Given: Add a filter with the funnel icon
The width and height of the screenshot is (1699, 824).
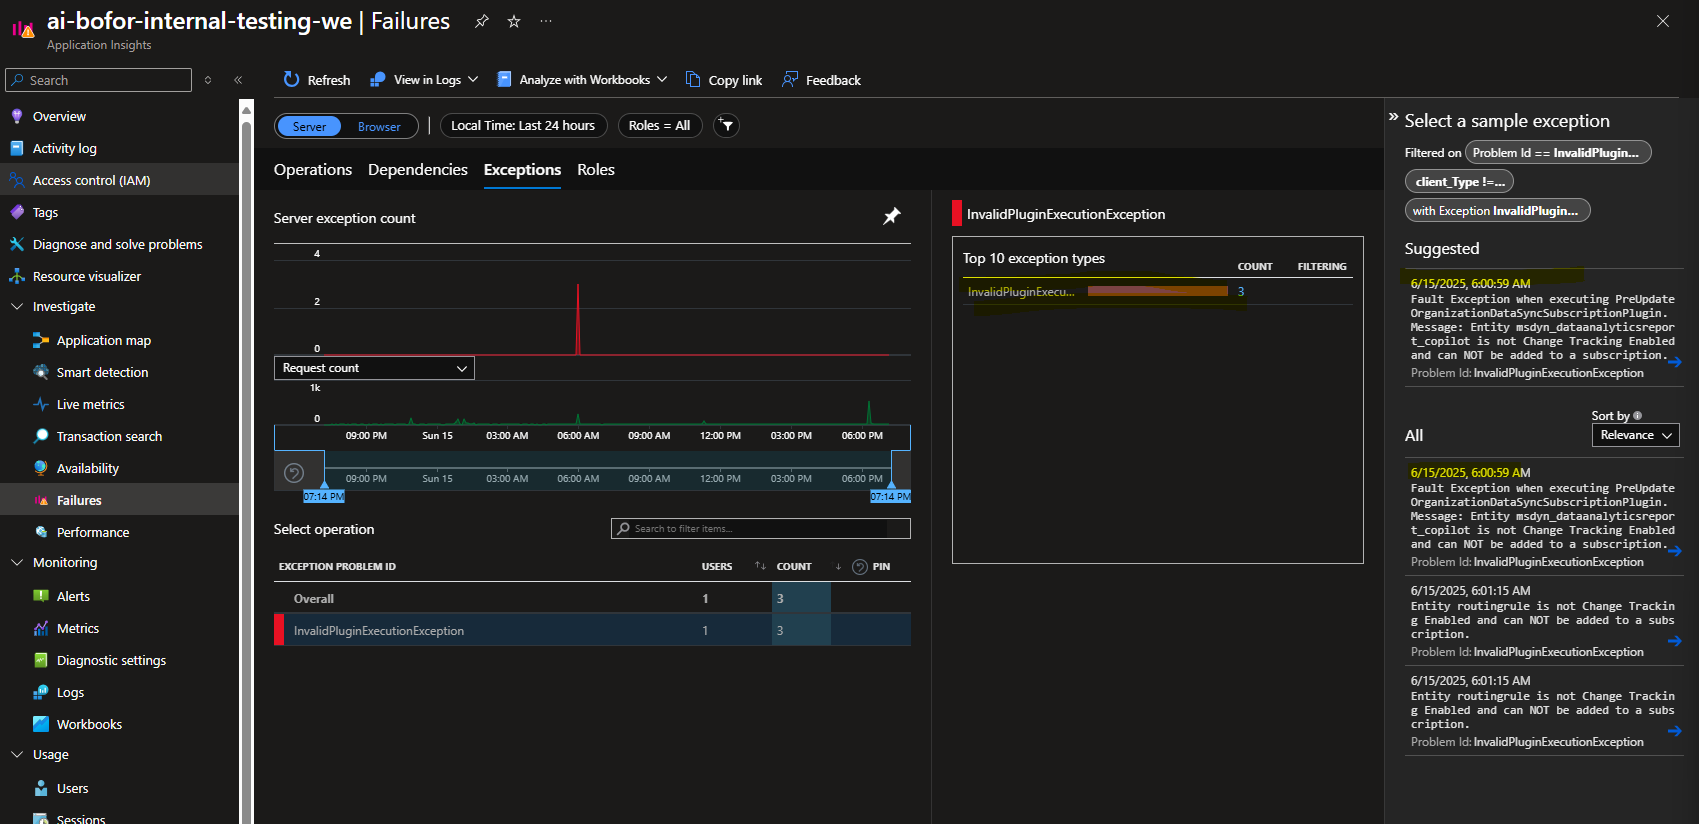Looking at the screenshot, I should tap(727, 125).
